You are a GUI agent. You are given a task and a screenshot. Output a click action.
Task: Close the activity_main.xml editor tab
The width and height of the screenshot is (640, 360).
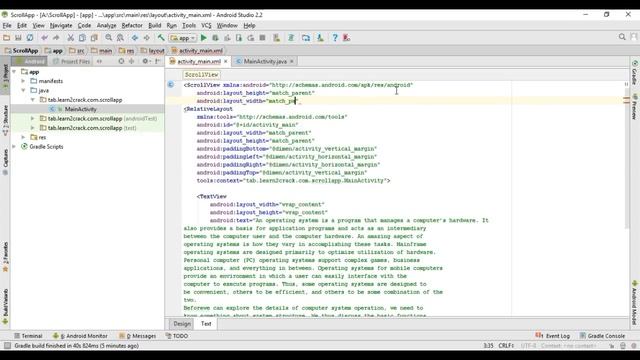pos(225,61)
